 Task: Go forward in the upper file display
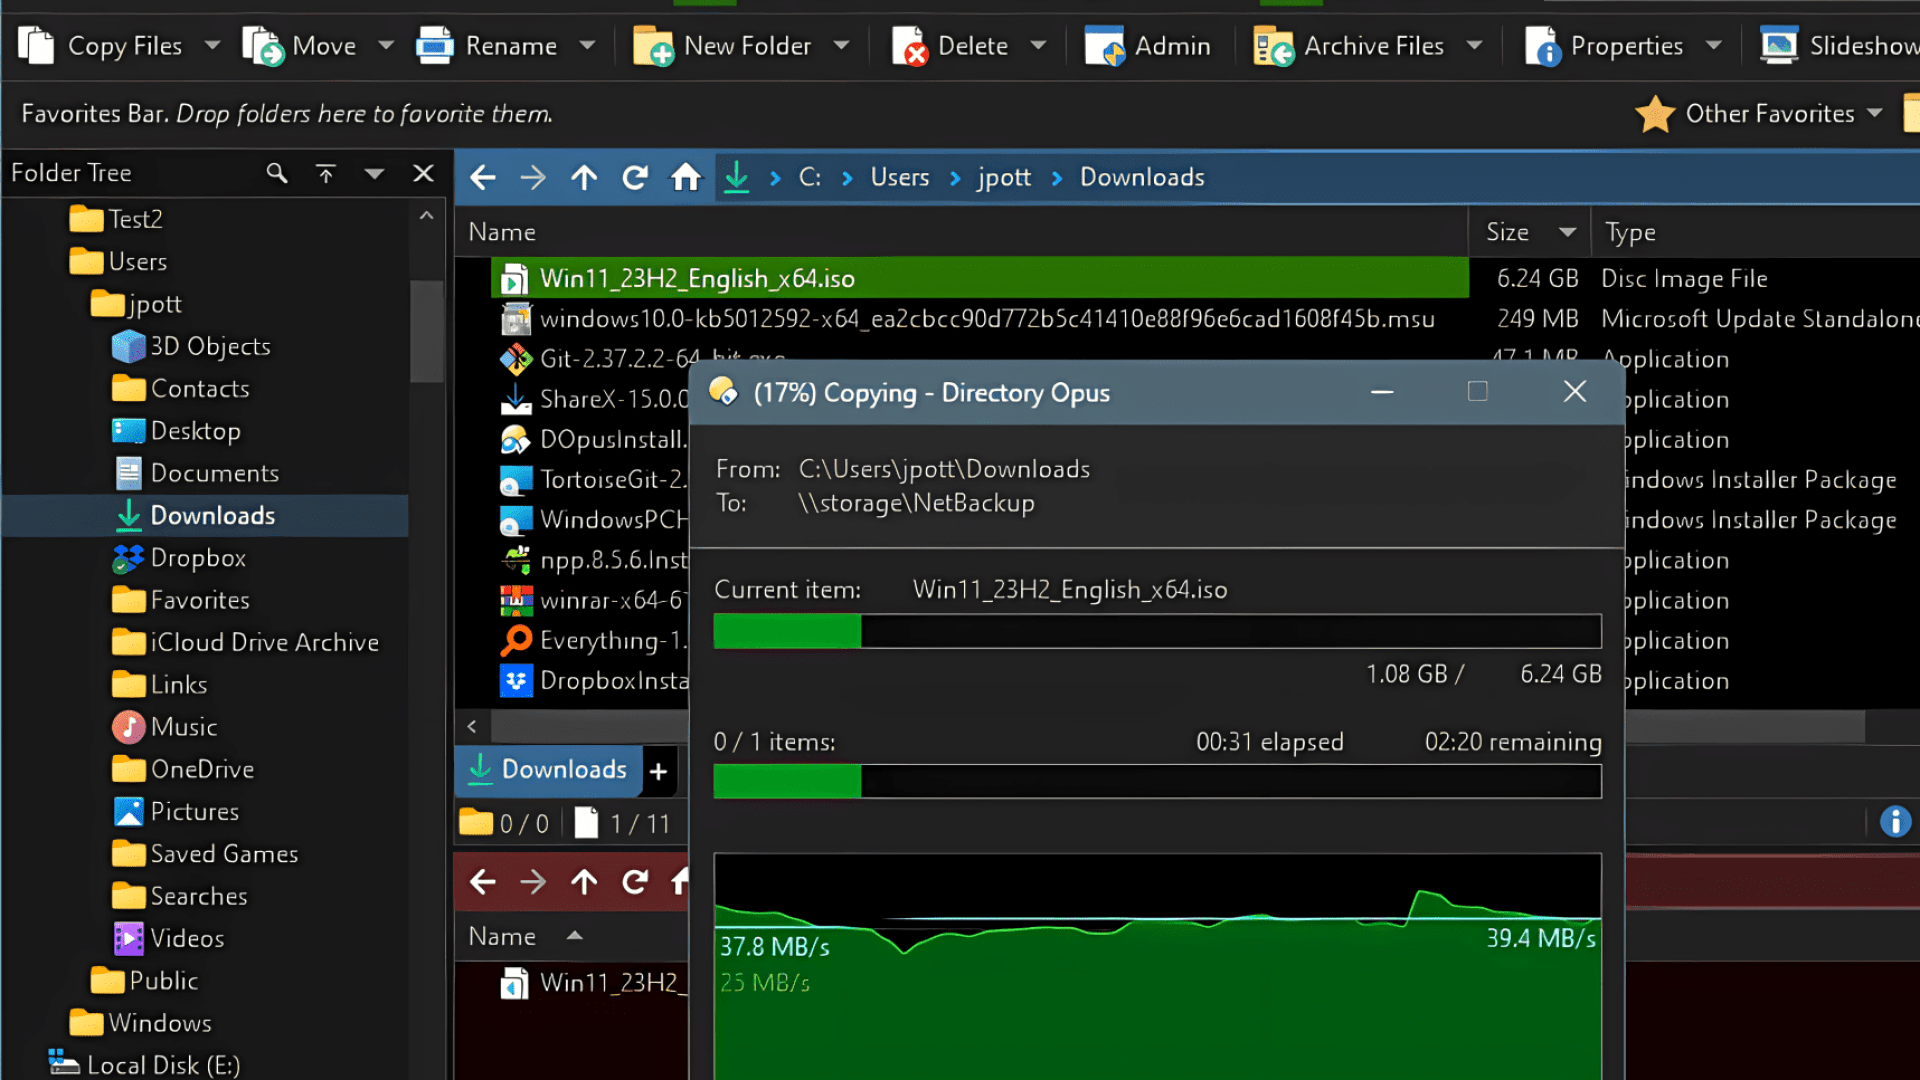pos(533,178)
